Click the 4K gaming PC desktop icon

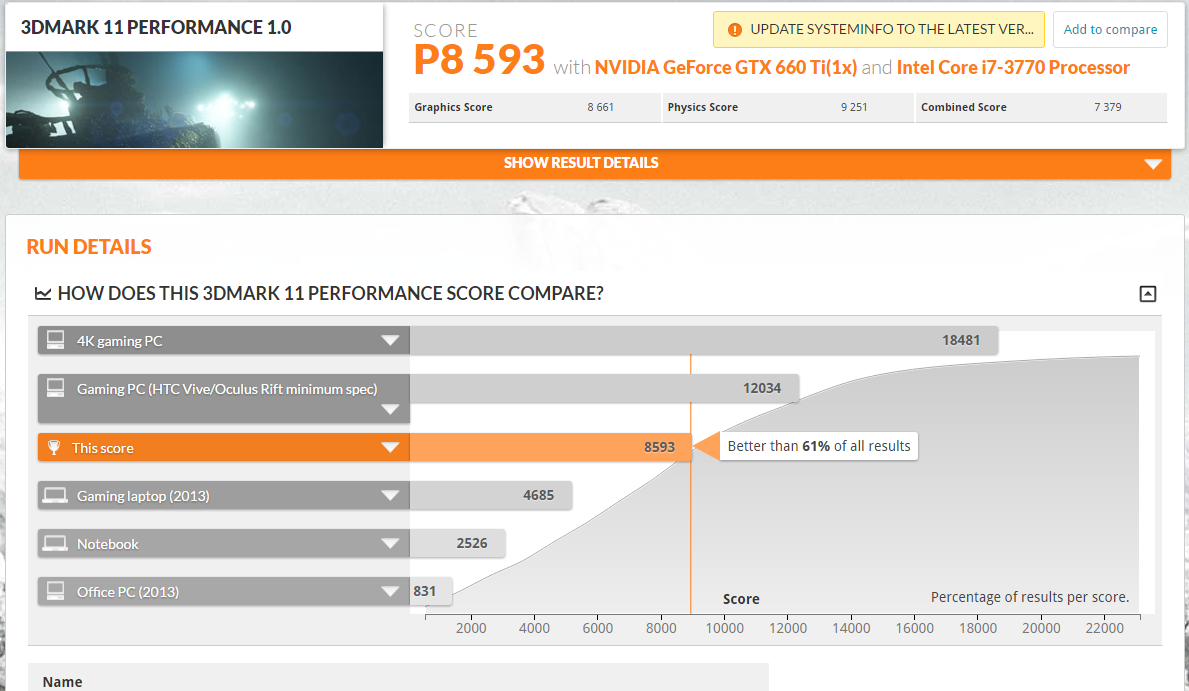coord(55,341)
